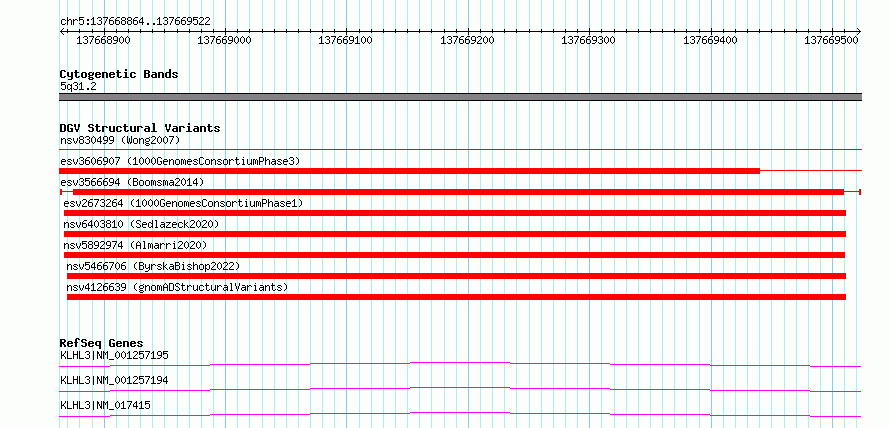
Task: Click ruler tick label 137668900
Action: [x=103, y=40]
